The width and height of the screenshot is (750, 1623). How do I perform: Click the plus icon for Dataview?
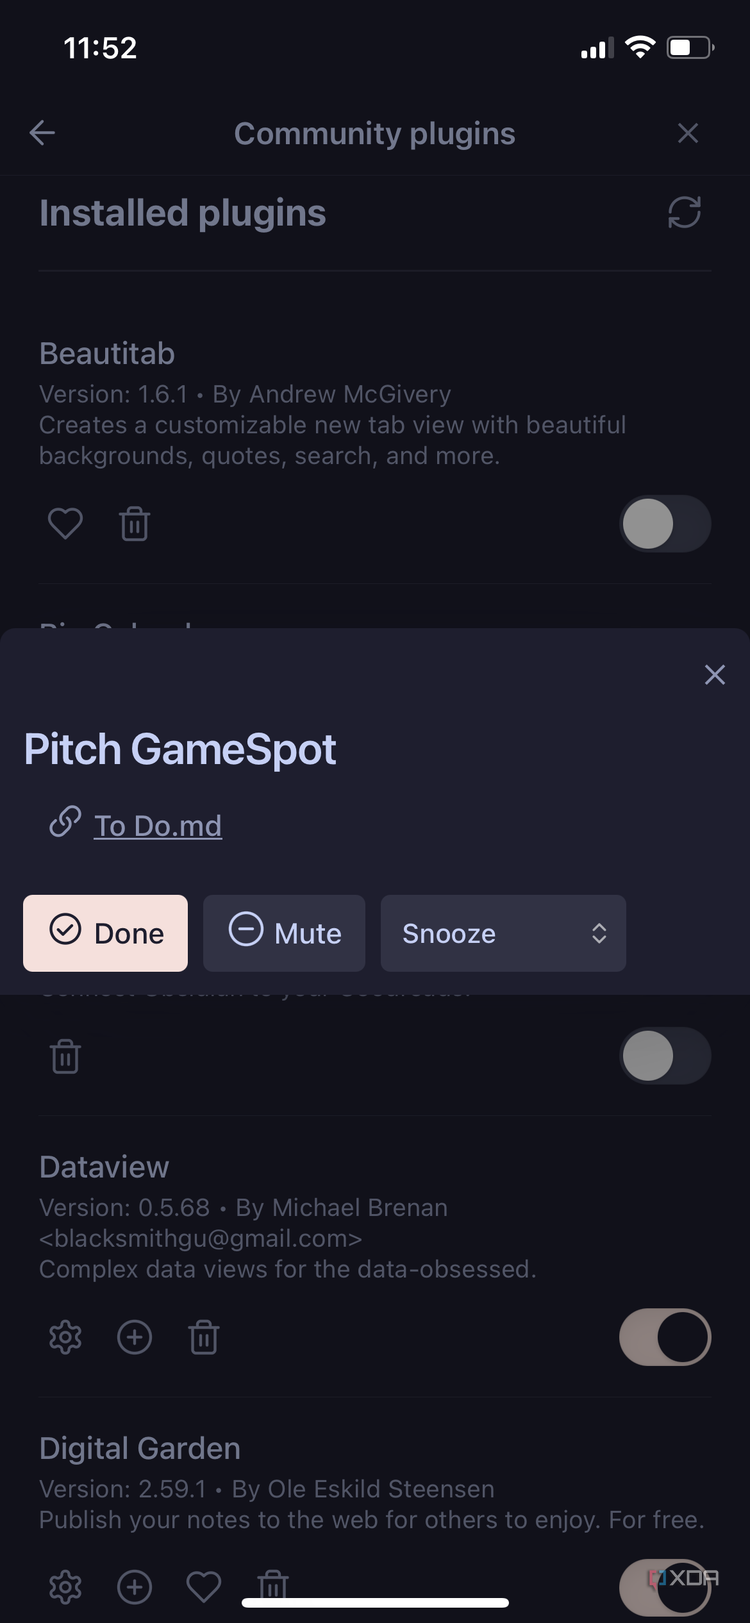[135, 1337]
